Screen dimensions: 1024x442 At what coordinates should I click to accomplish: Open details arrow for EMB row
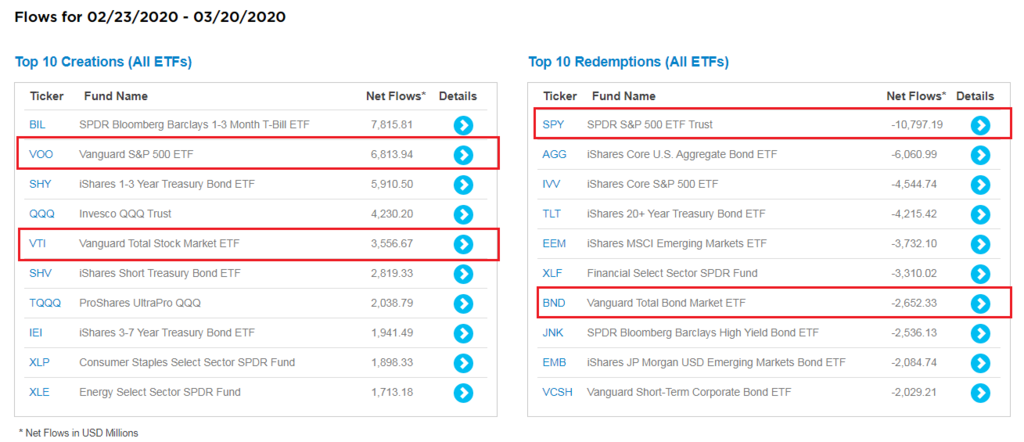980,363
